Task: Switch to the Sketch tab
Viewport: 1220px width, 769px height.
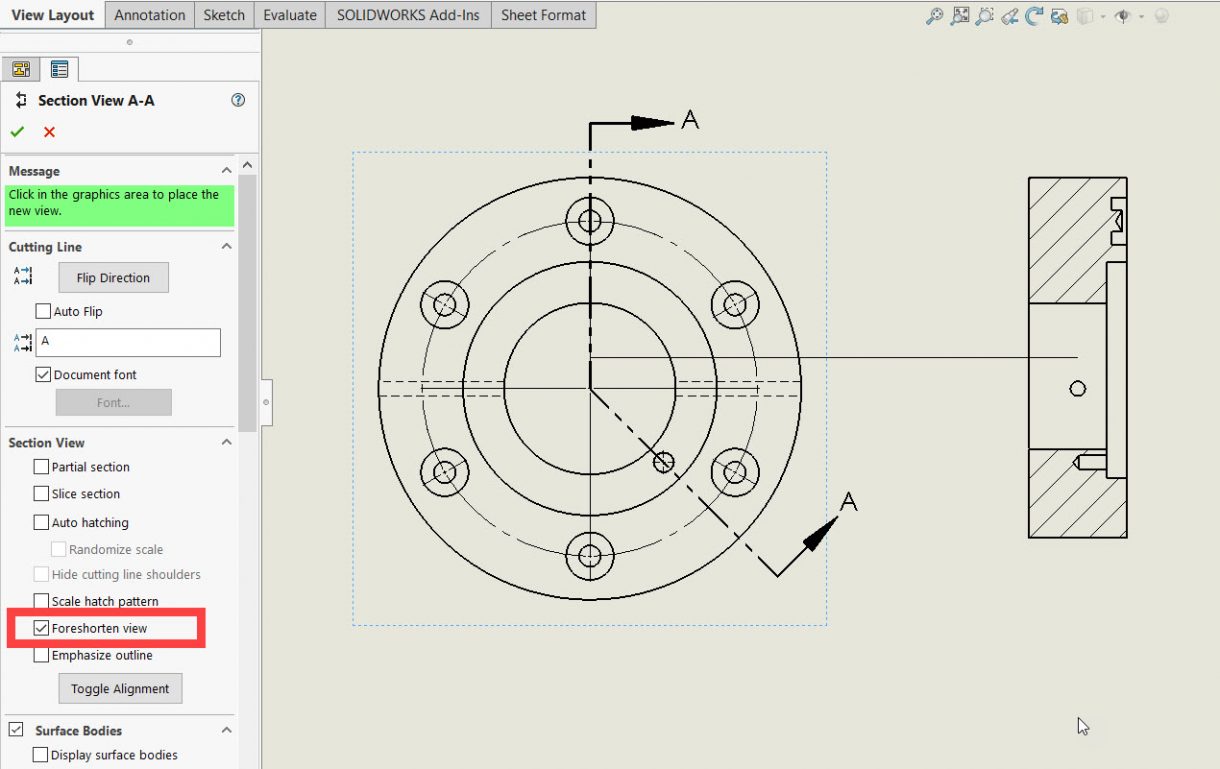Action: point(224,15)
